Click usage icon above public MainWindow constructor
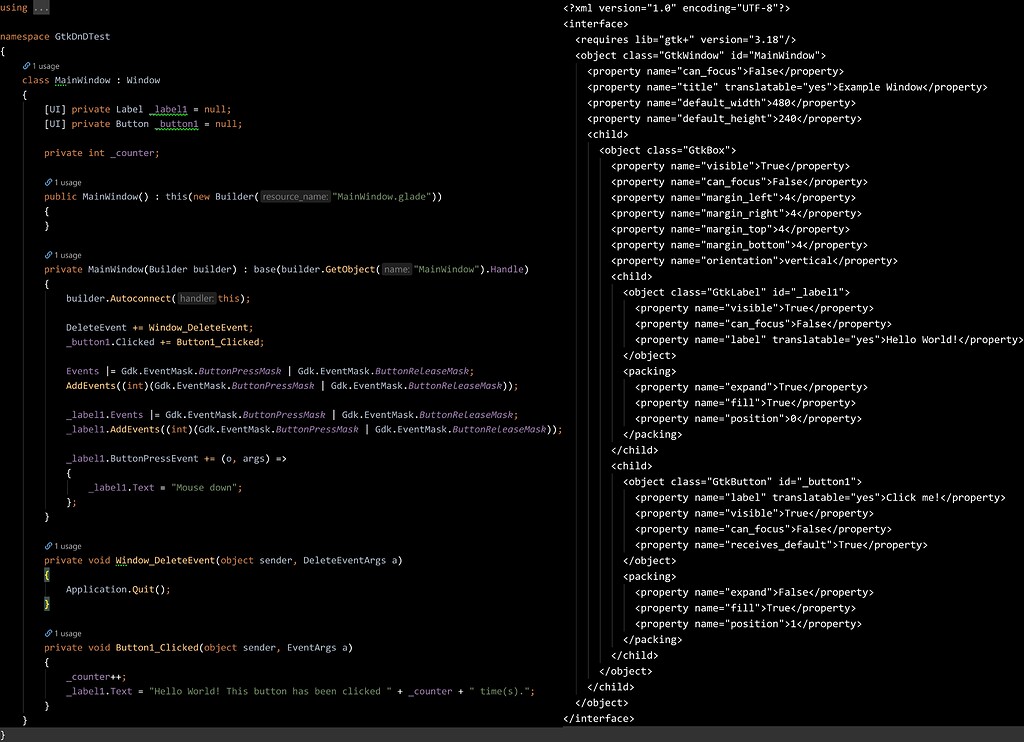Viewport: 1024px width, 742px height. [49, 183]
